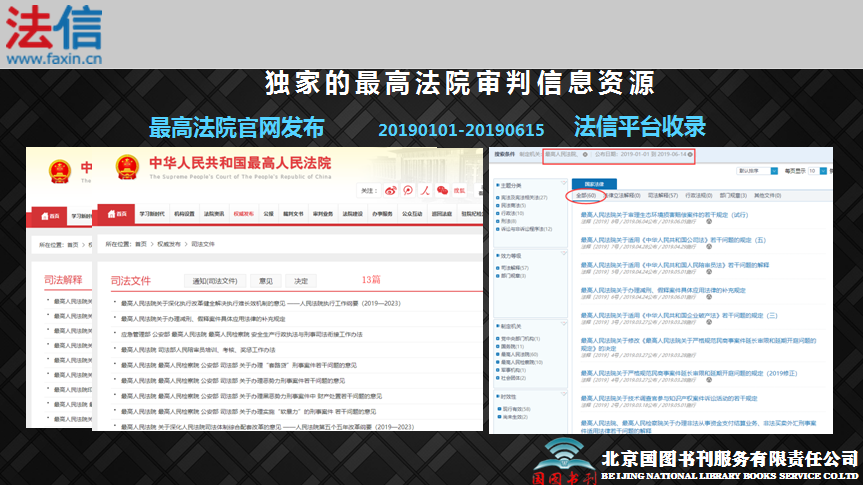
Task: Click badge icon beside 法释〔2019〕7号 entry
Action: pyautogui.click(x=709, y=247)
